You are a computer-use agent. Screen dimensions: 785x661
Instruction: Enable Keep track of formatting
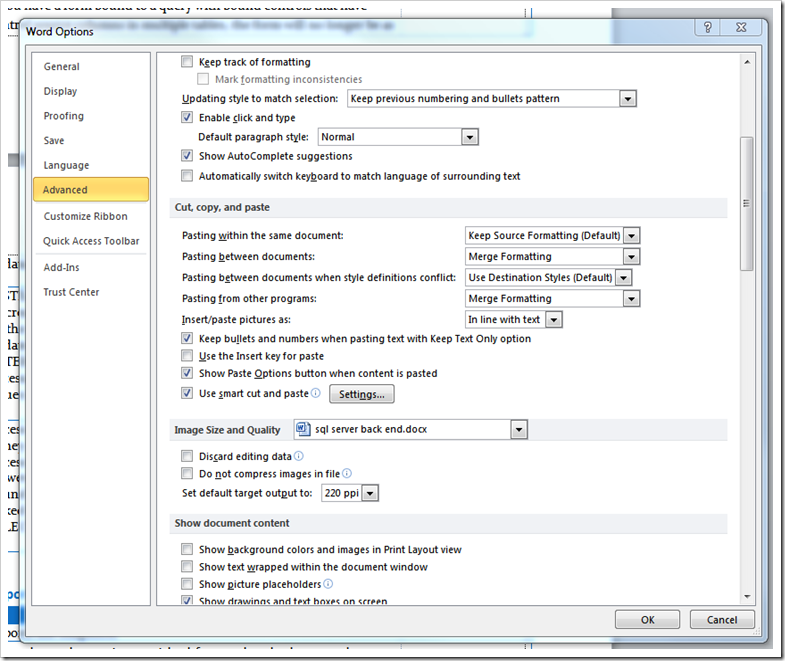[187, 62]
